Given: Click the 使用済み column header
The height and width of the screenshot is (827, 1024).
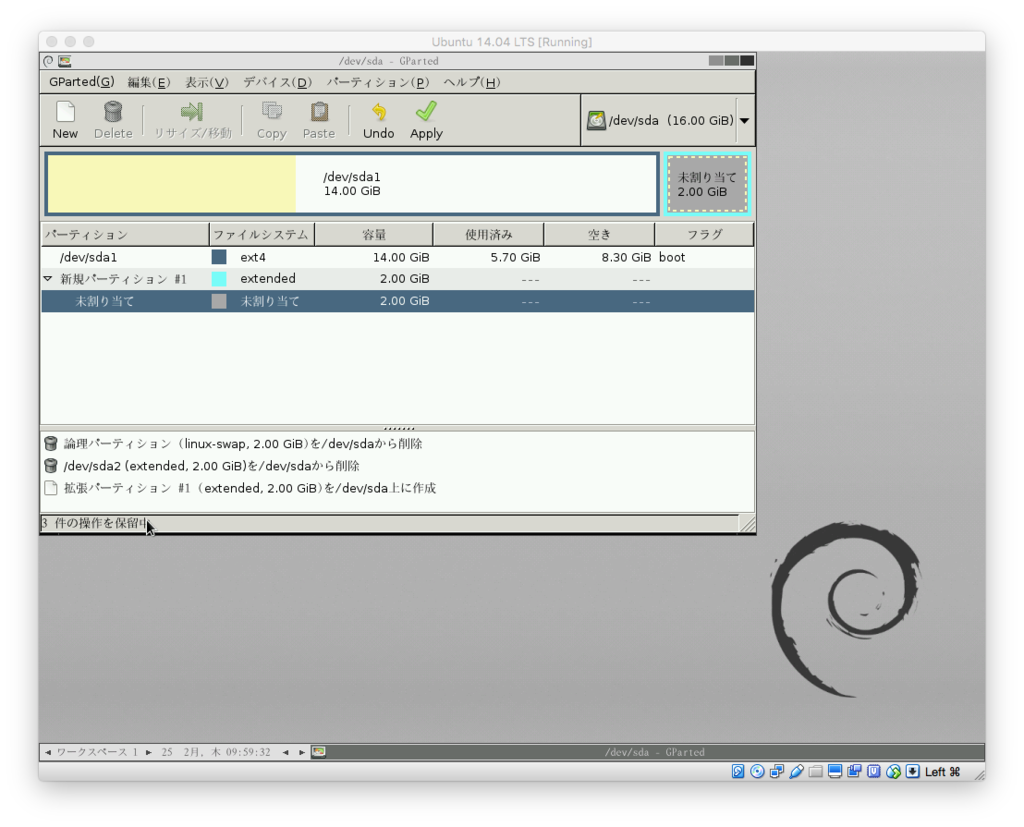Looking at the screenshot, I should 488,235.
